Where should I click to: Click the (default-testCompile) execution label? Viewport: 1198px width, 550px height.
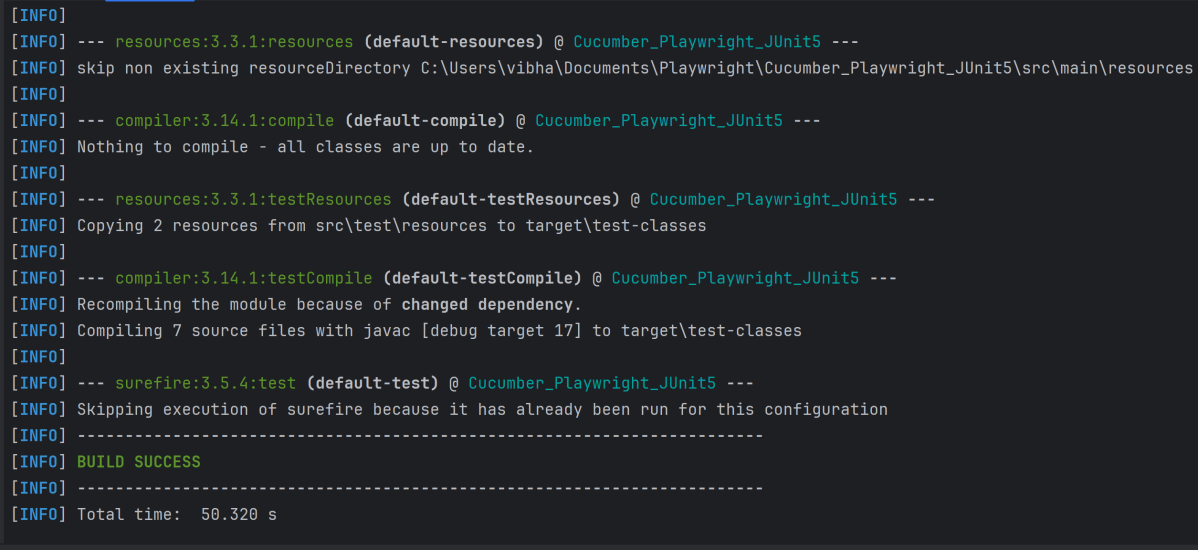(482, 278)
